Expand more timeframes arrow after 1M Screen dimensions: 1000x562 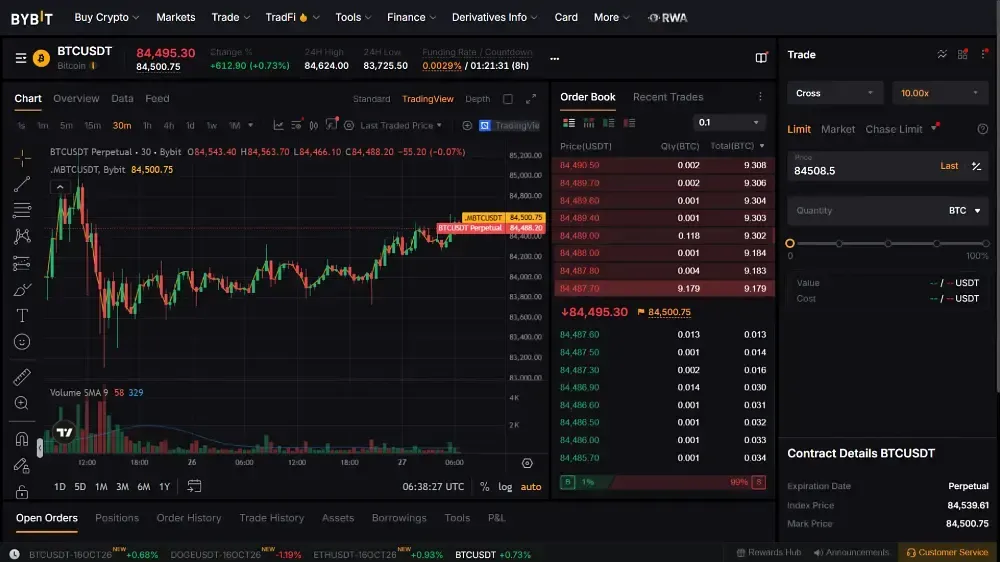tap(251, 126)
